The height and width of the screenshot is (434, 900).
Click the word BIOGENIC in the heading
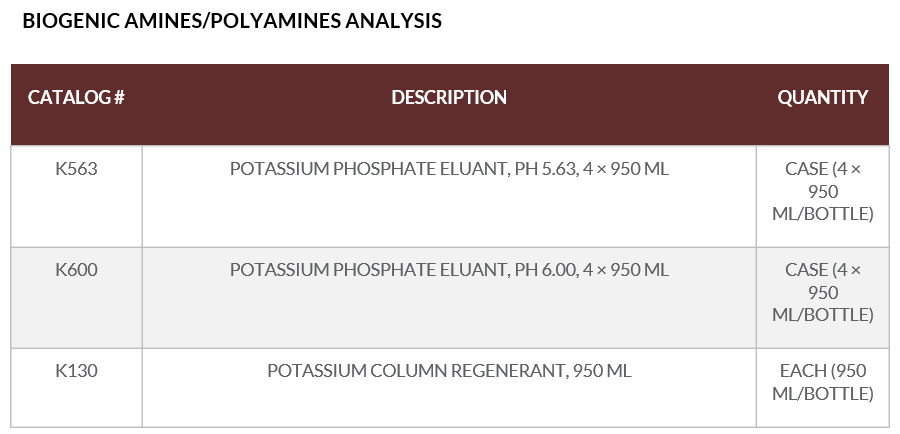[x=65, y=21]
